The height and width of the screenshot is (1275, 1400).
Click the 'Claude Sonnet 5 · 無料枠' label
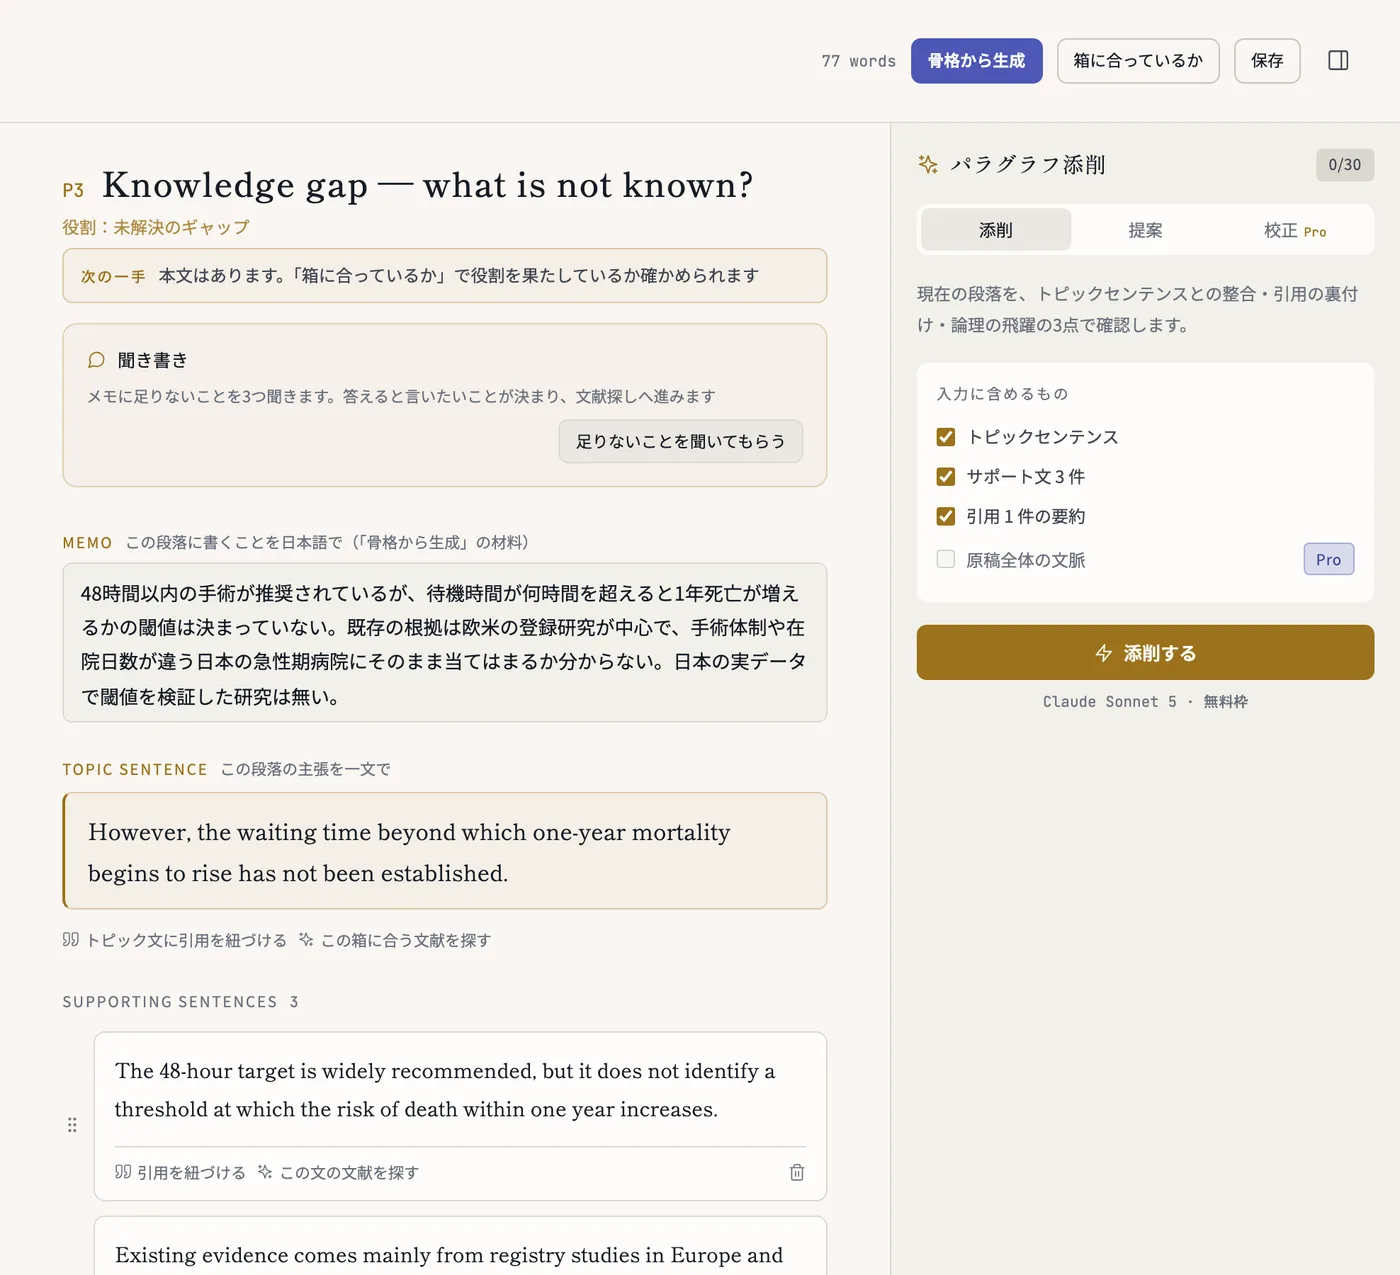point(1145,702)
